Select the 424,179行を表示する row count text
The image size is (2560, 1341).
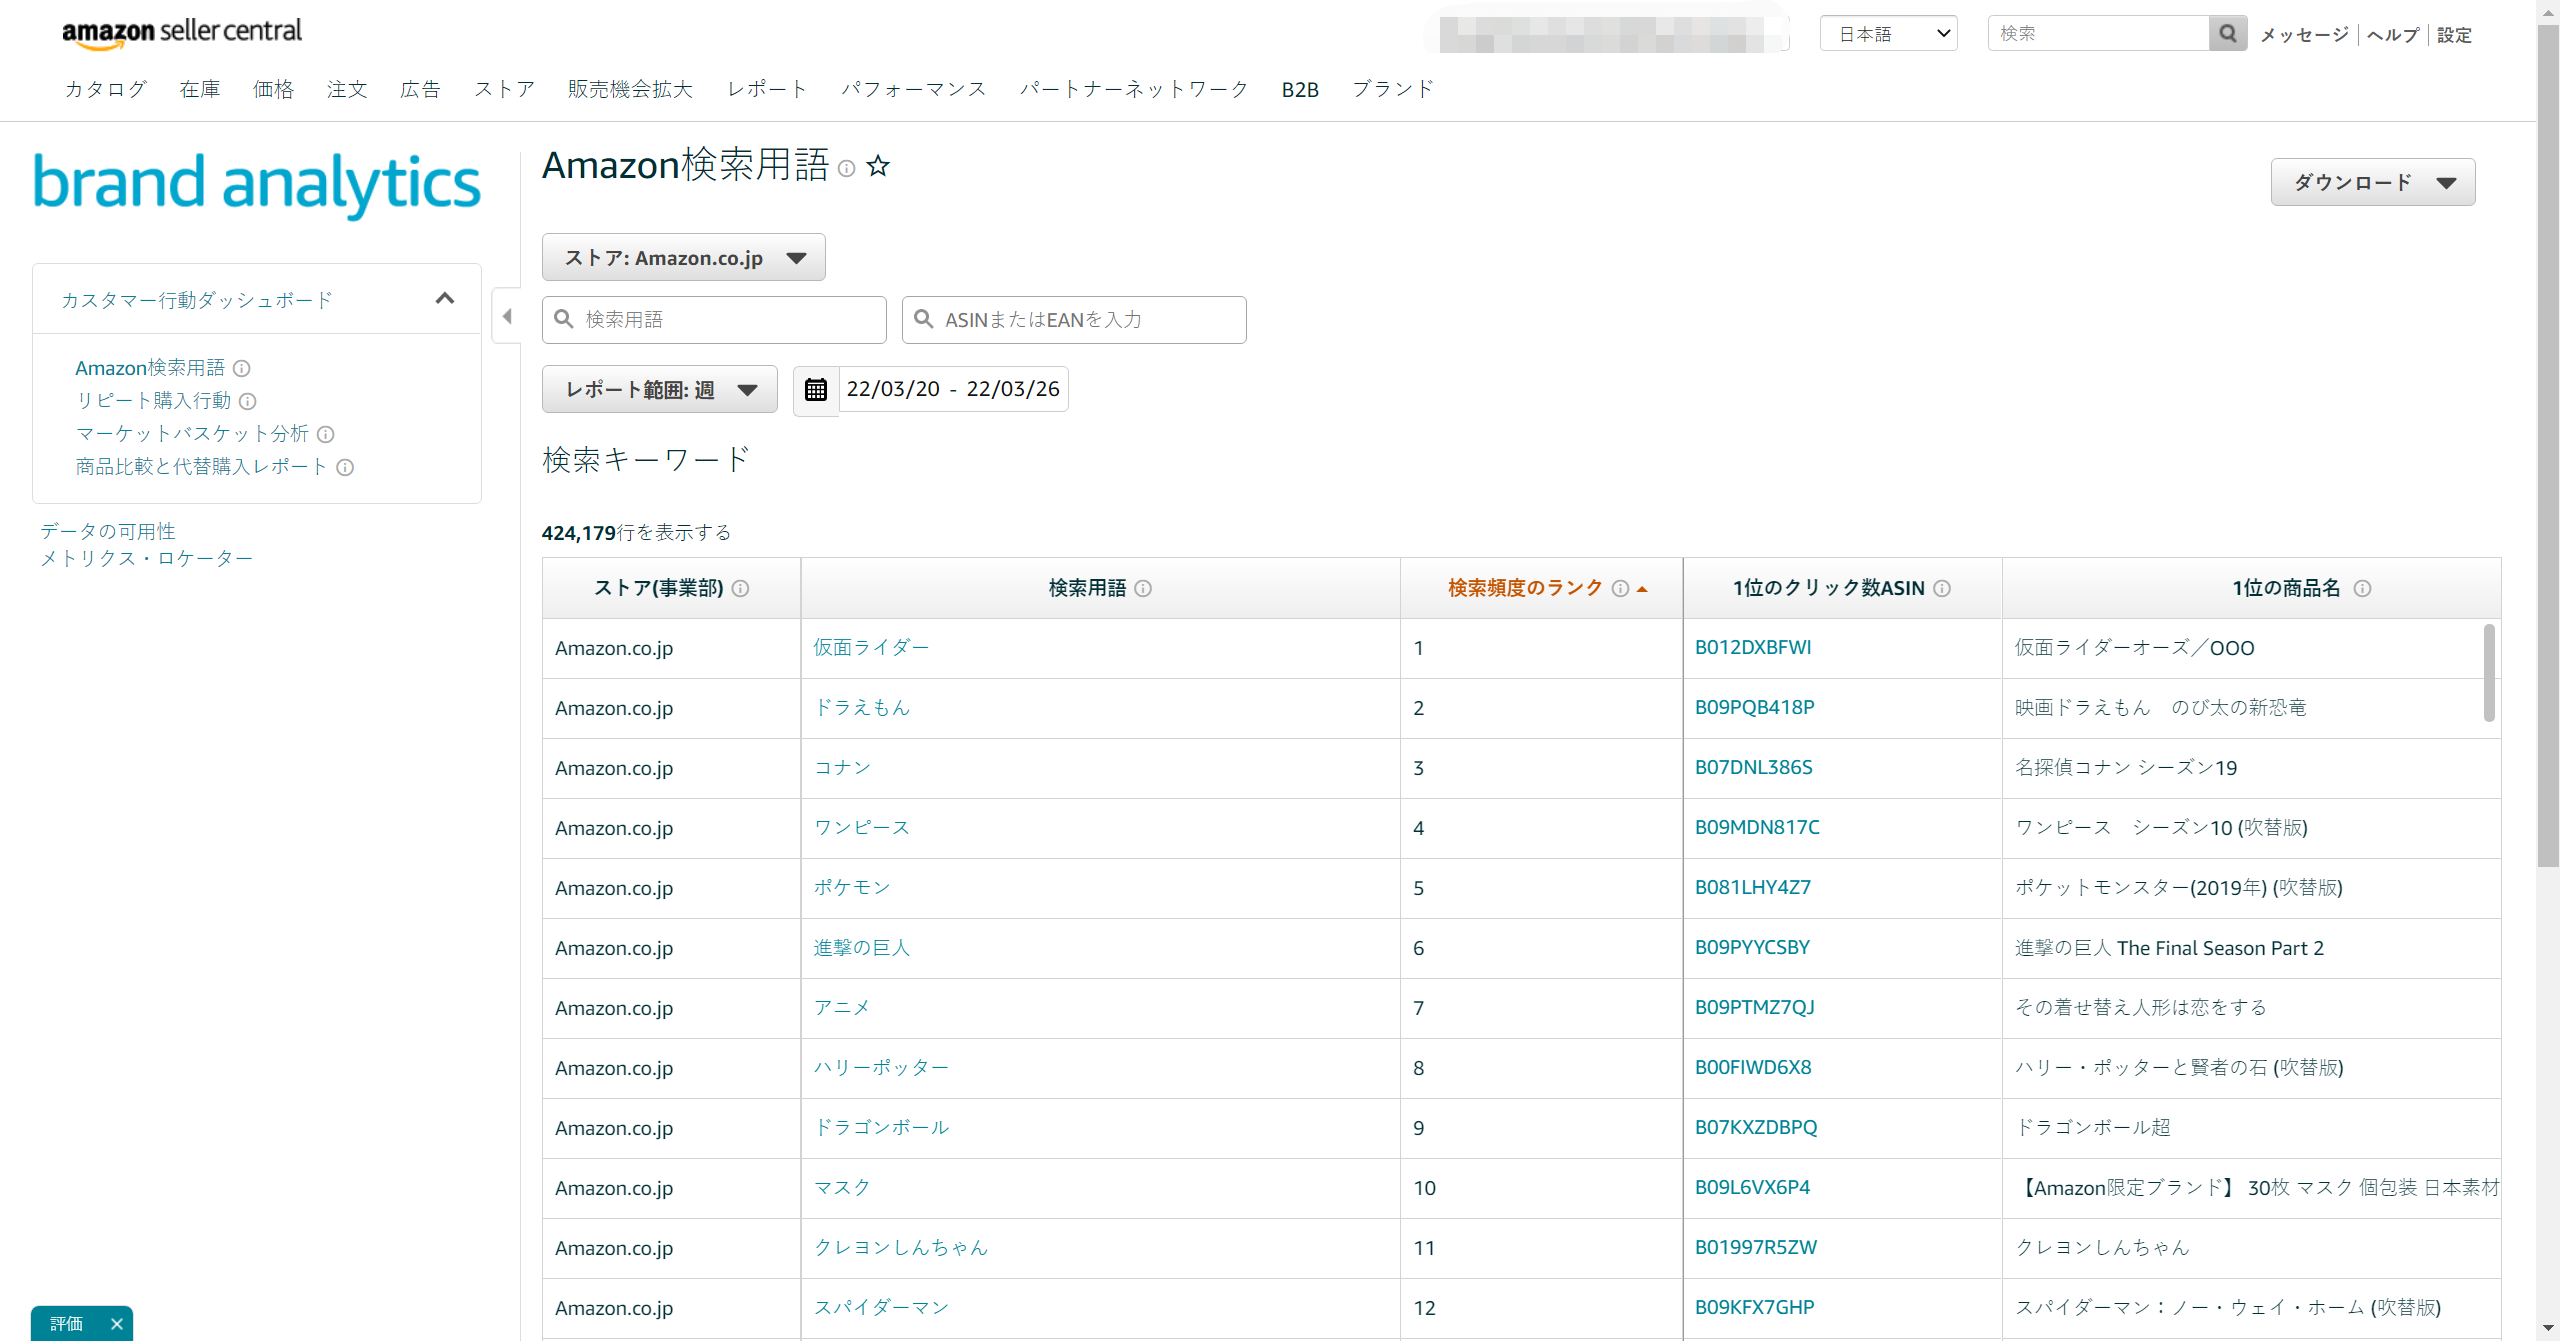(636, 533)
